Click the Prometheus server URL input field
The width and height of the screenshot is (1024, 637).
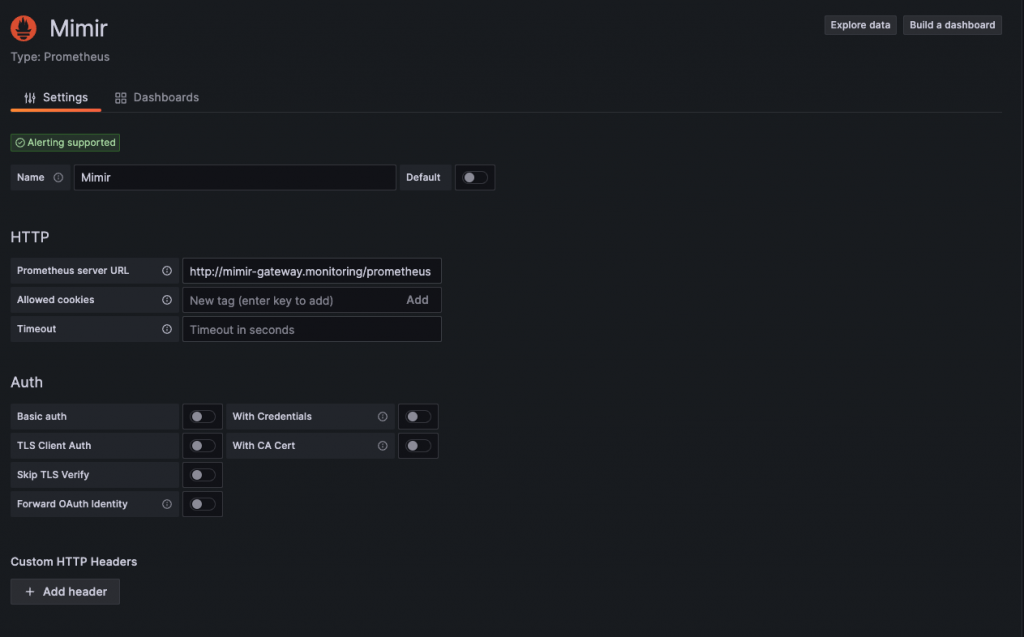[312, 271]
